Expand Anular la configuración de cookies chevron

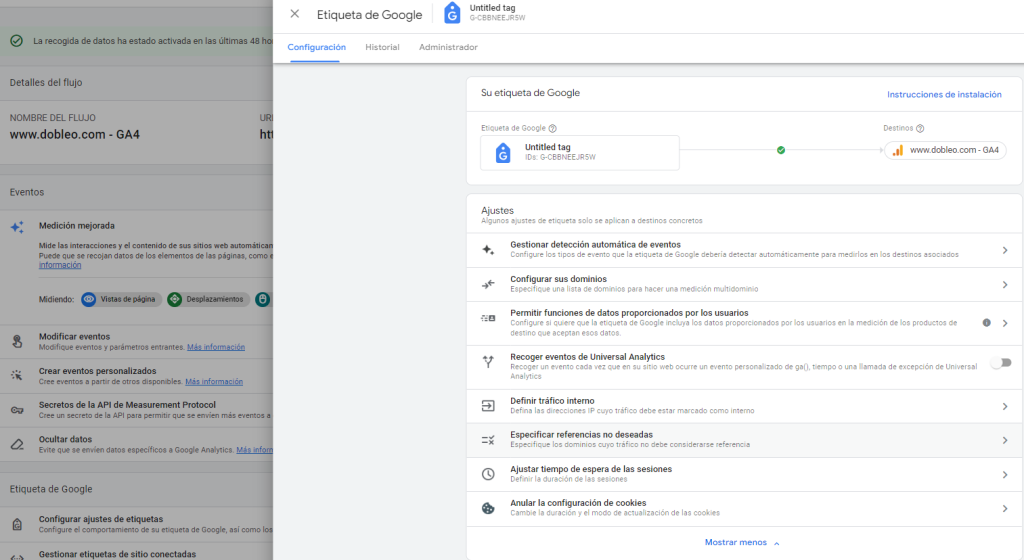click(1005, 508)
